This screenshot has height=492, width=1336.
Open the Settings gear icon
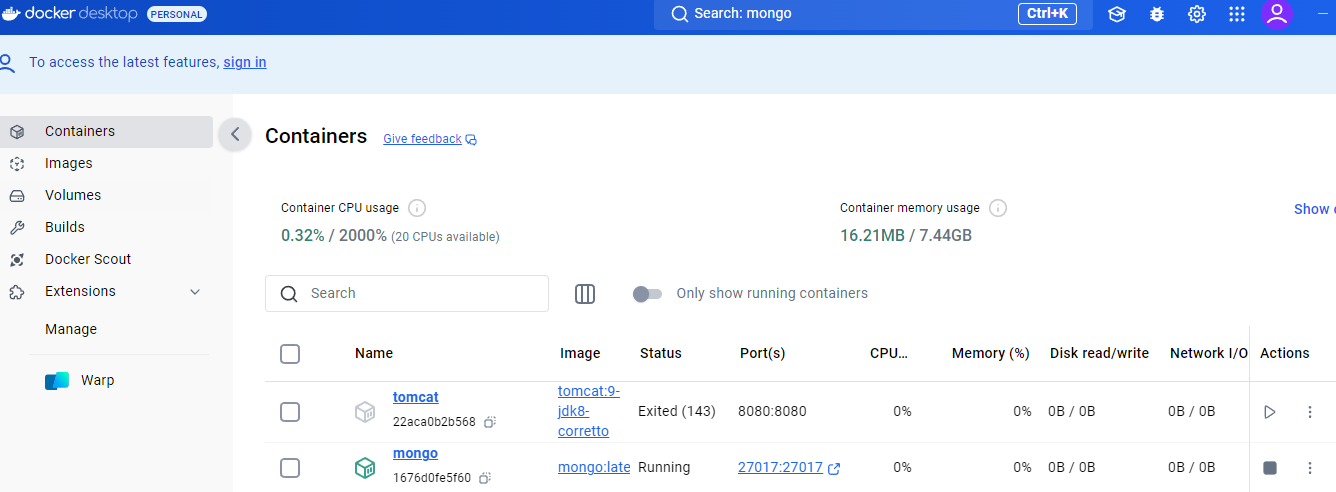point(1197,14)
